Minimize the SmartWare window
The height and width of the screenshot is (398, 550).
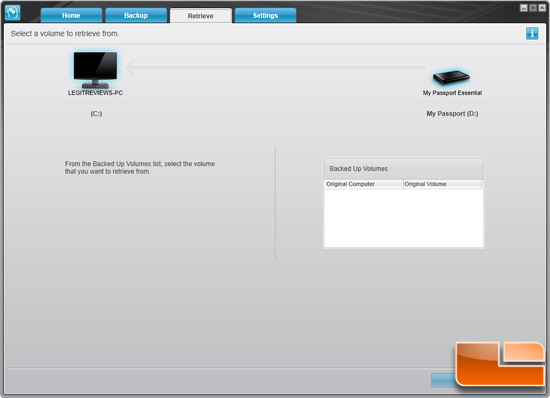pos(523,8)
